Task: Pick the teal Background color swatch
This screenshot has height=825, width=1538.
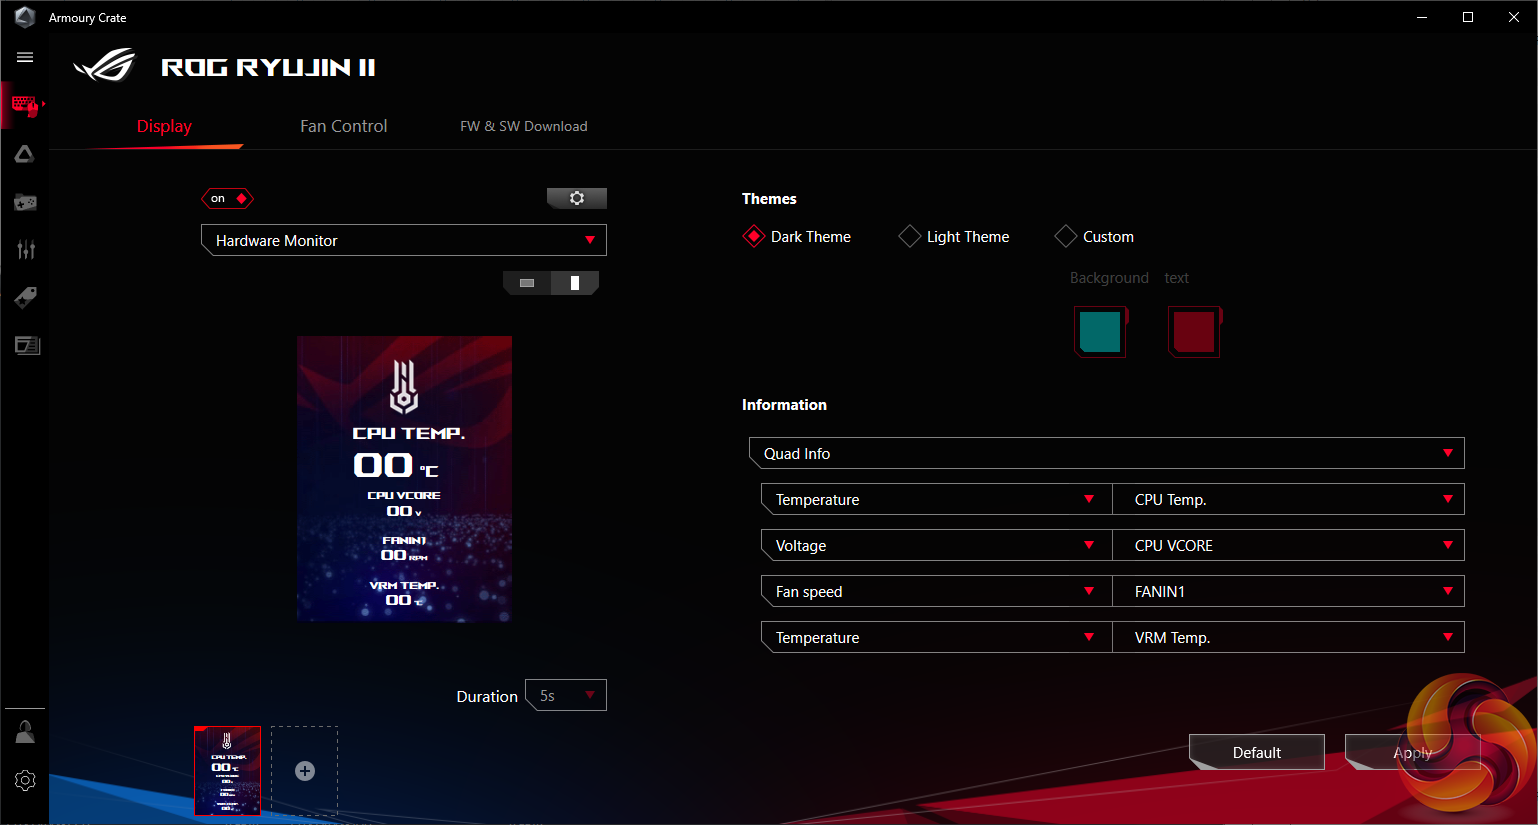Action: [x=1100, y=331]
